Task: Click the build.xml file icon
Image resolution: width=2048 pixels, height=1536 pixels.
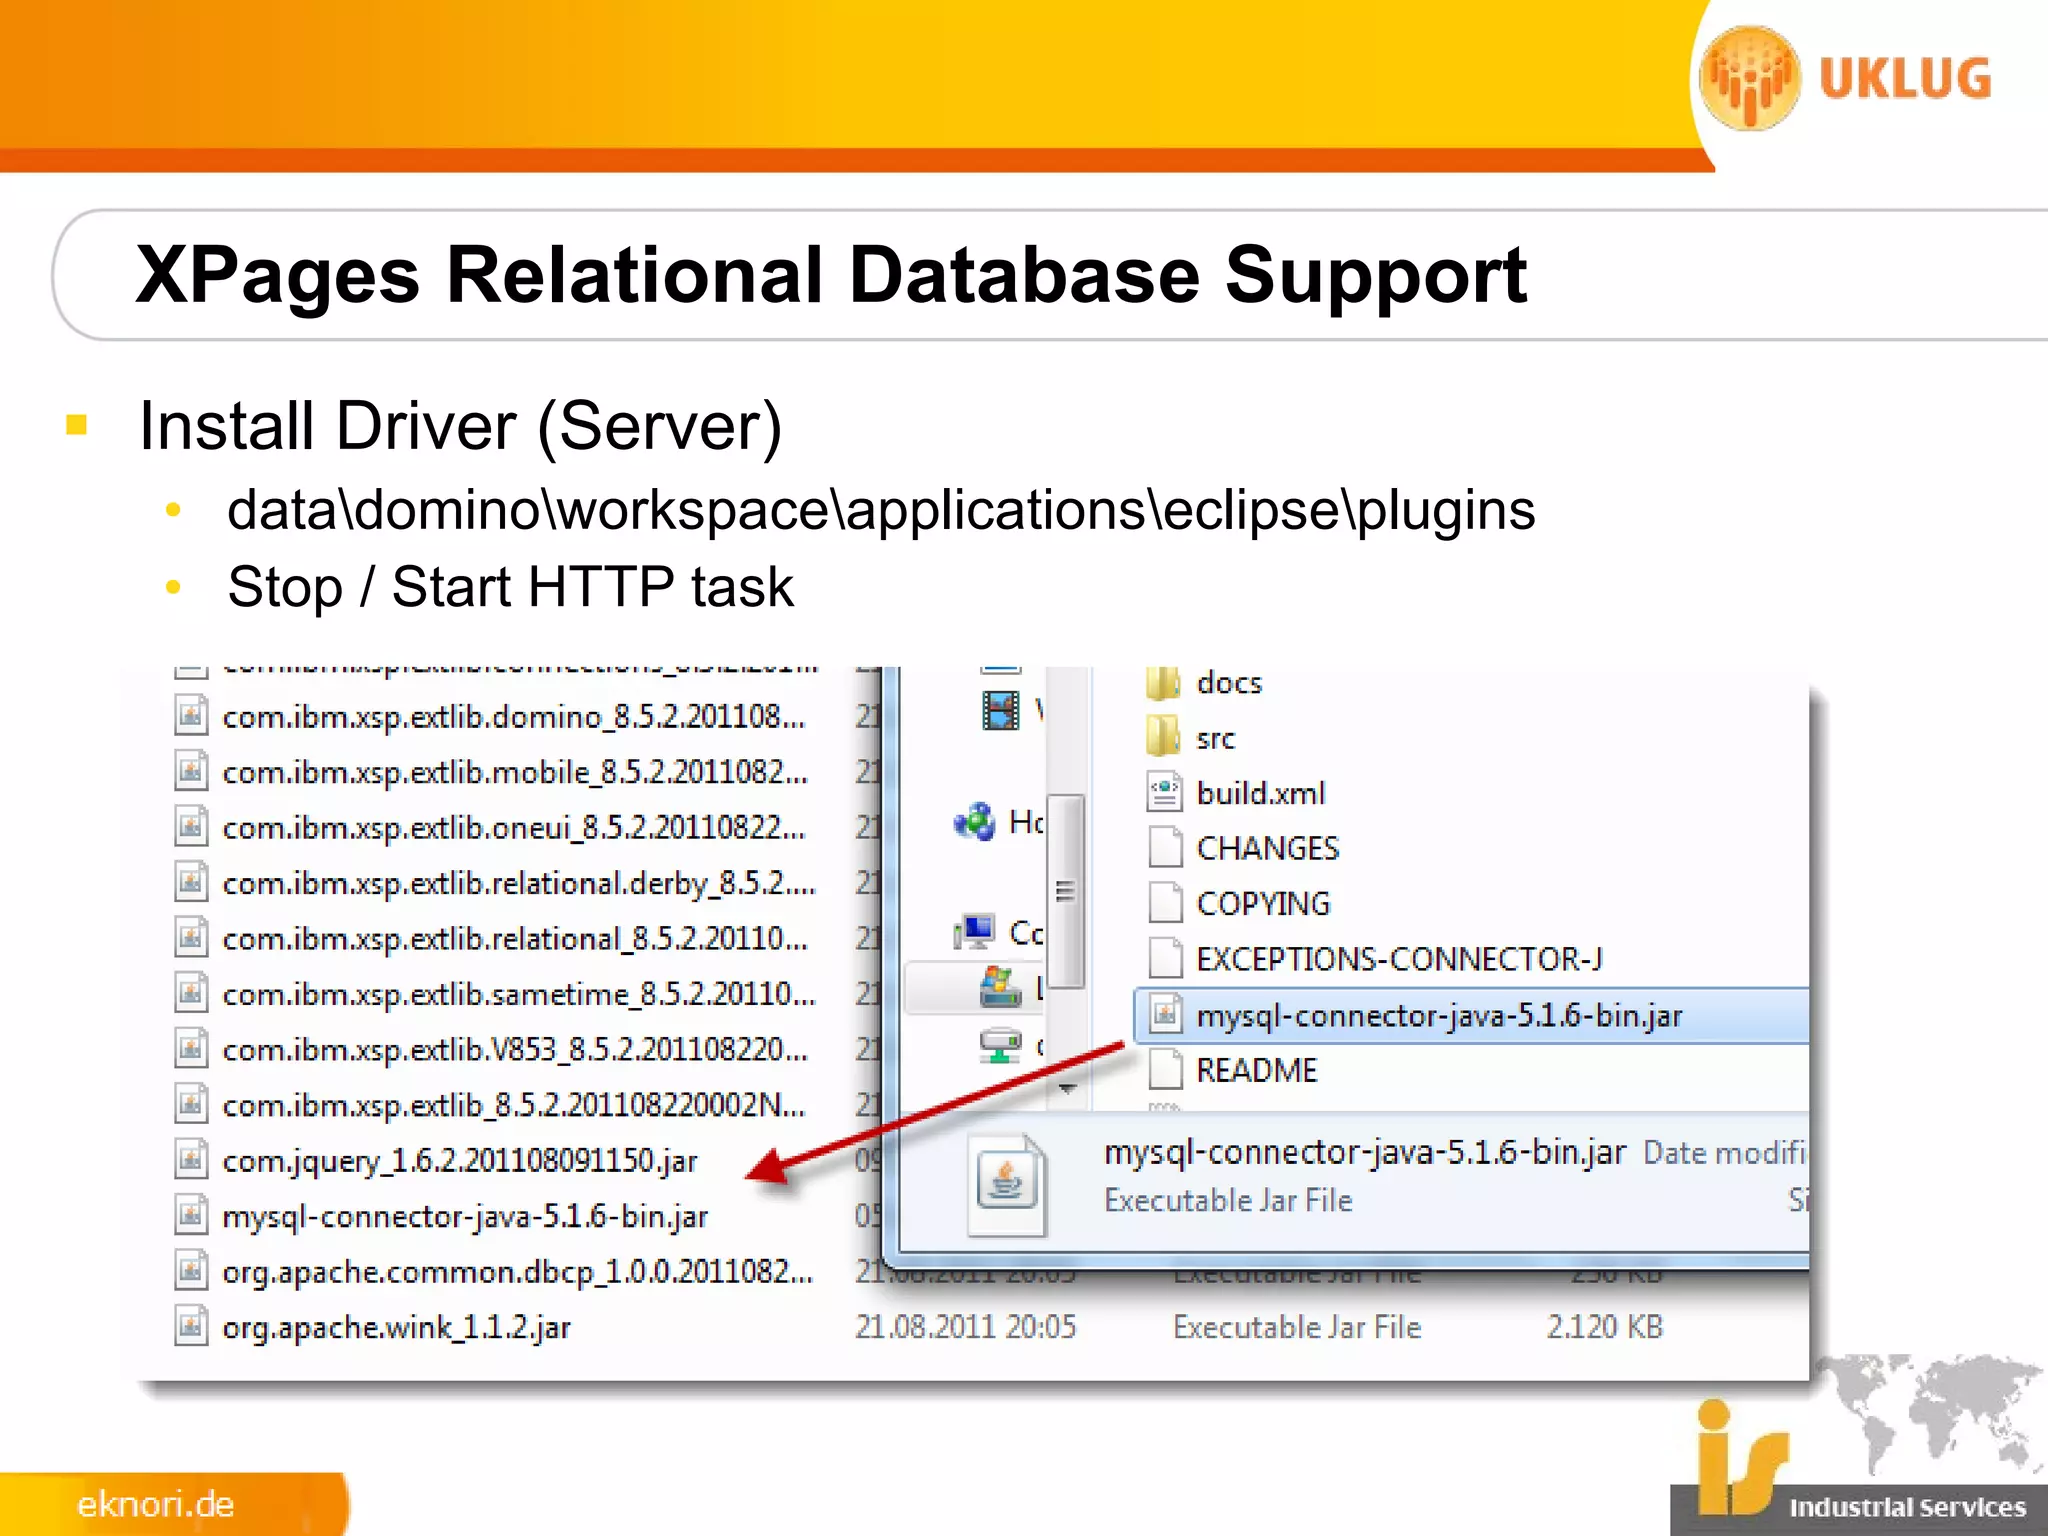Action: (x=1164, y=793)
